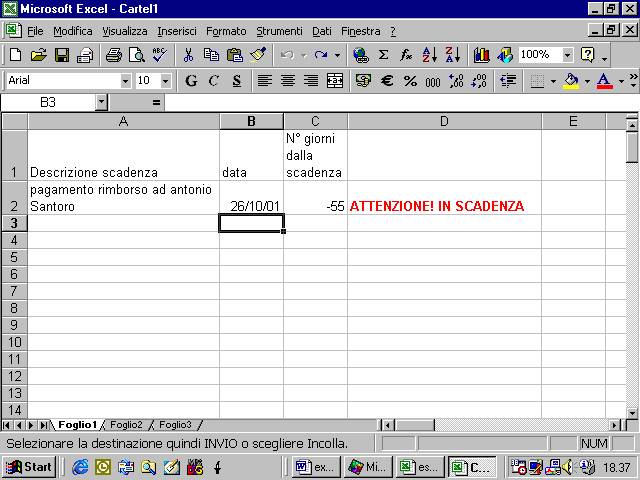Image resolution: width=640 pixels, height=480 pixels.
Task: Select the date cell 26/10/01
Action: tap(251, 198)
